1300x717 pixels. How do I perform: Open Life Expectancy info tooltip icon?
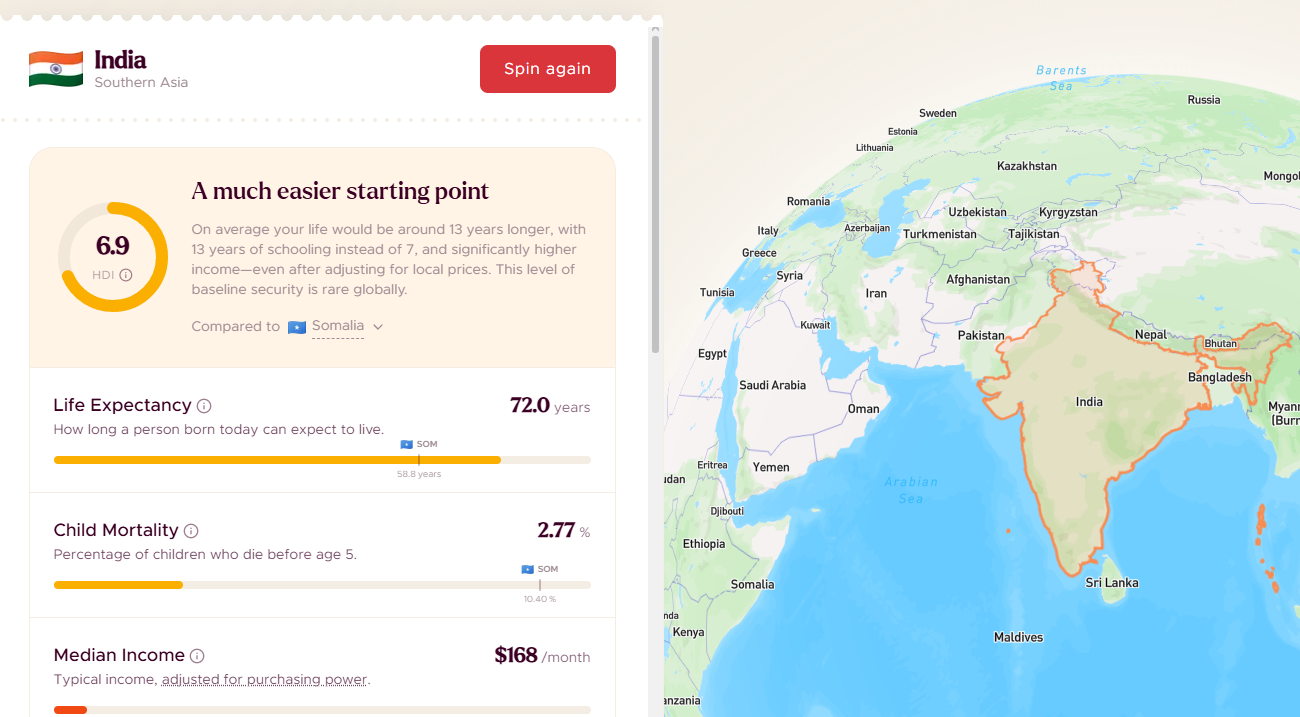tap(204, 406)
